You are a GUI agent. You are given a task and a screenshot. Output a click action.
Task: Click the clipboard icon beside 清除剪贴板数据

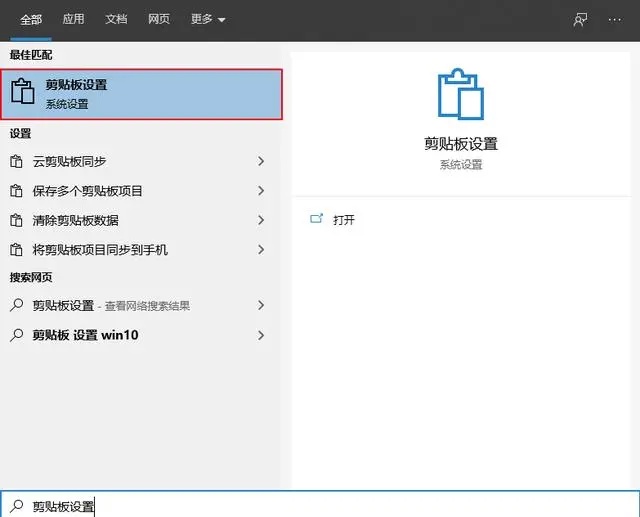click(x=16, y=220)
